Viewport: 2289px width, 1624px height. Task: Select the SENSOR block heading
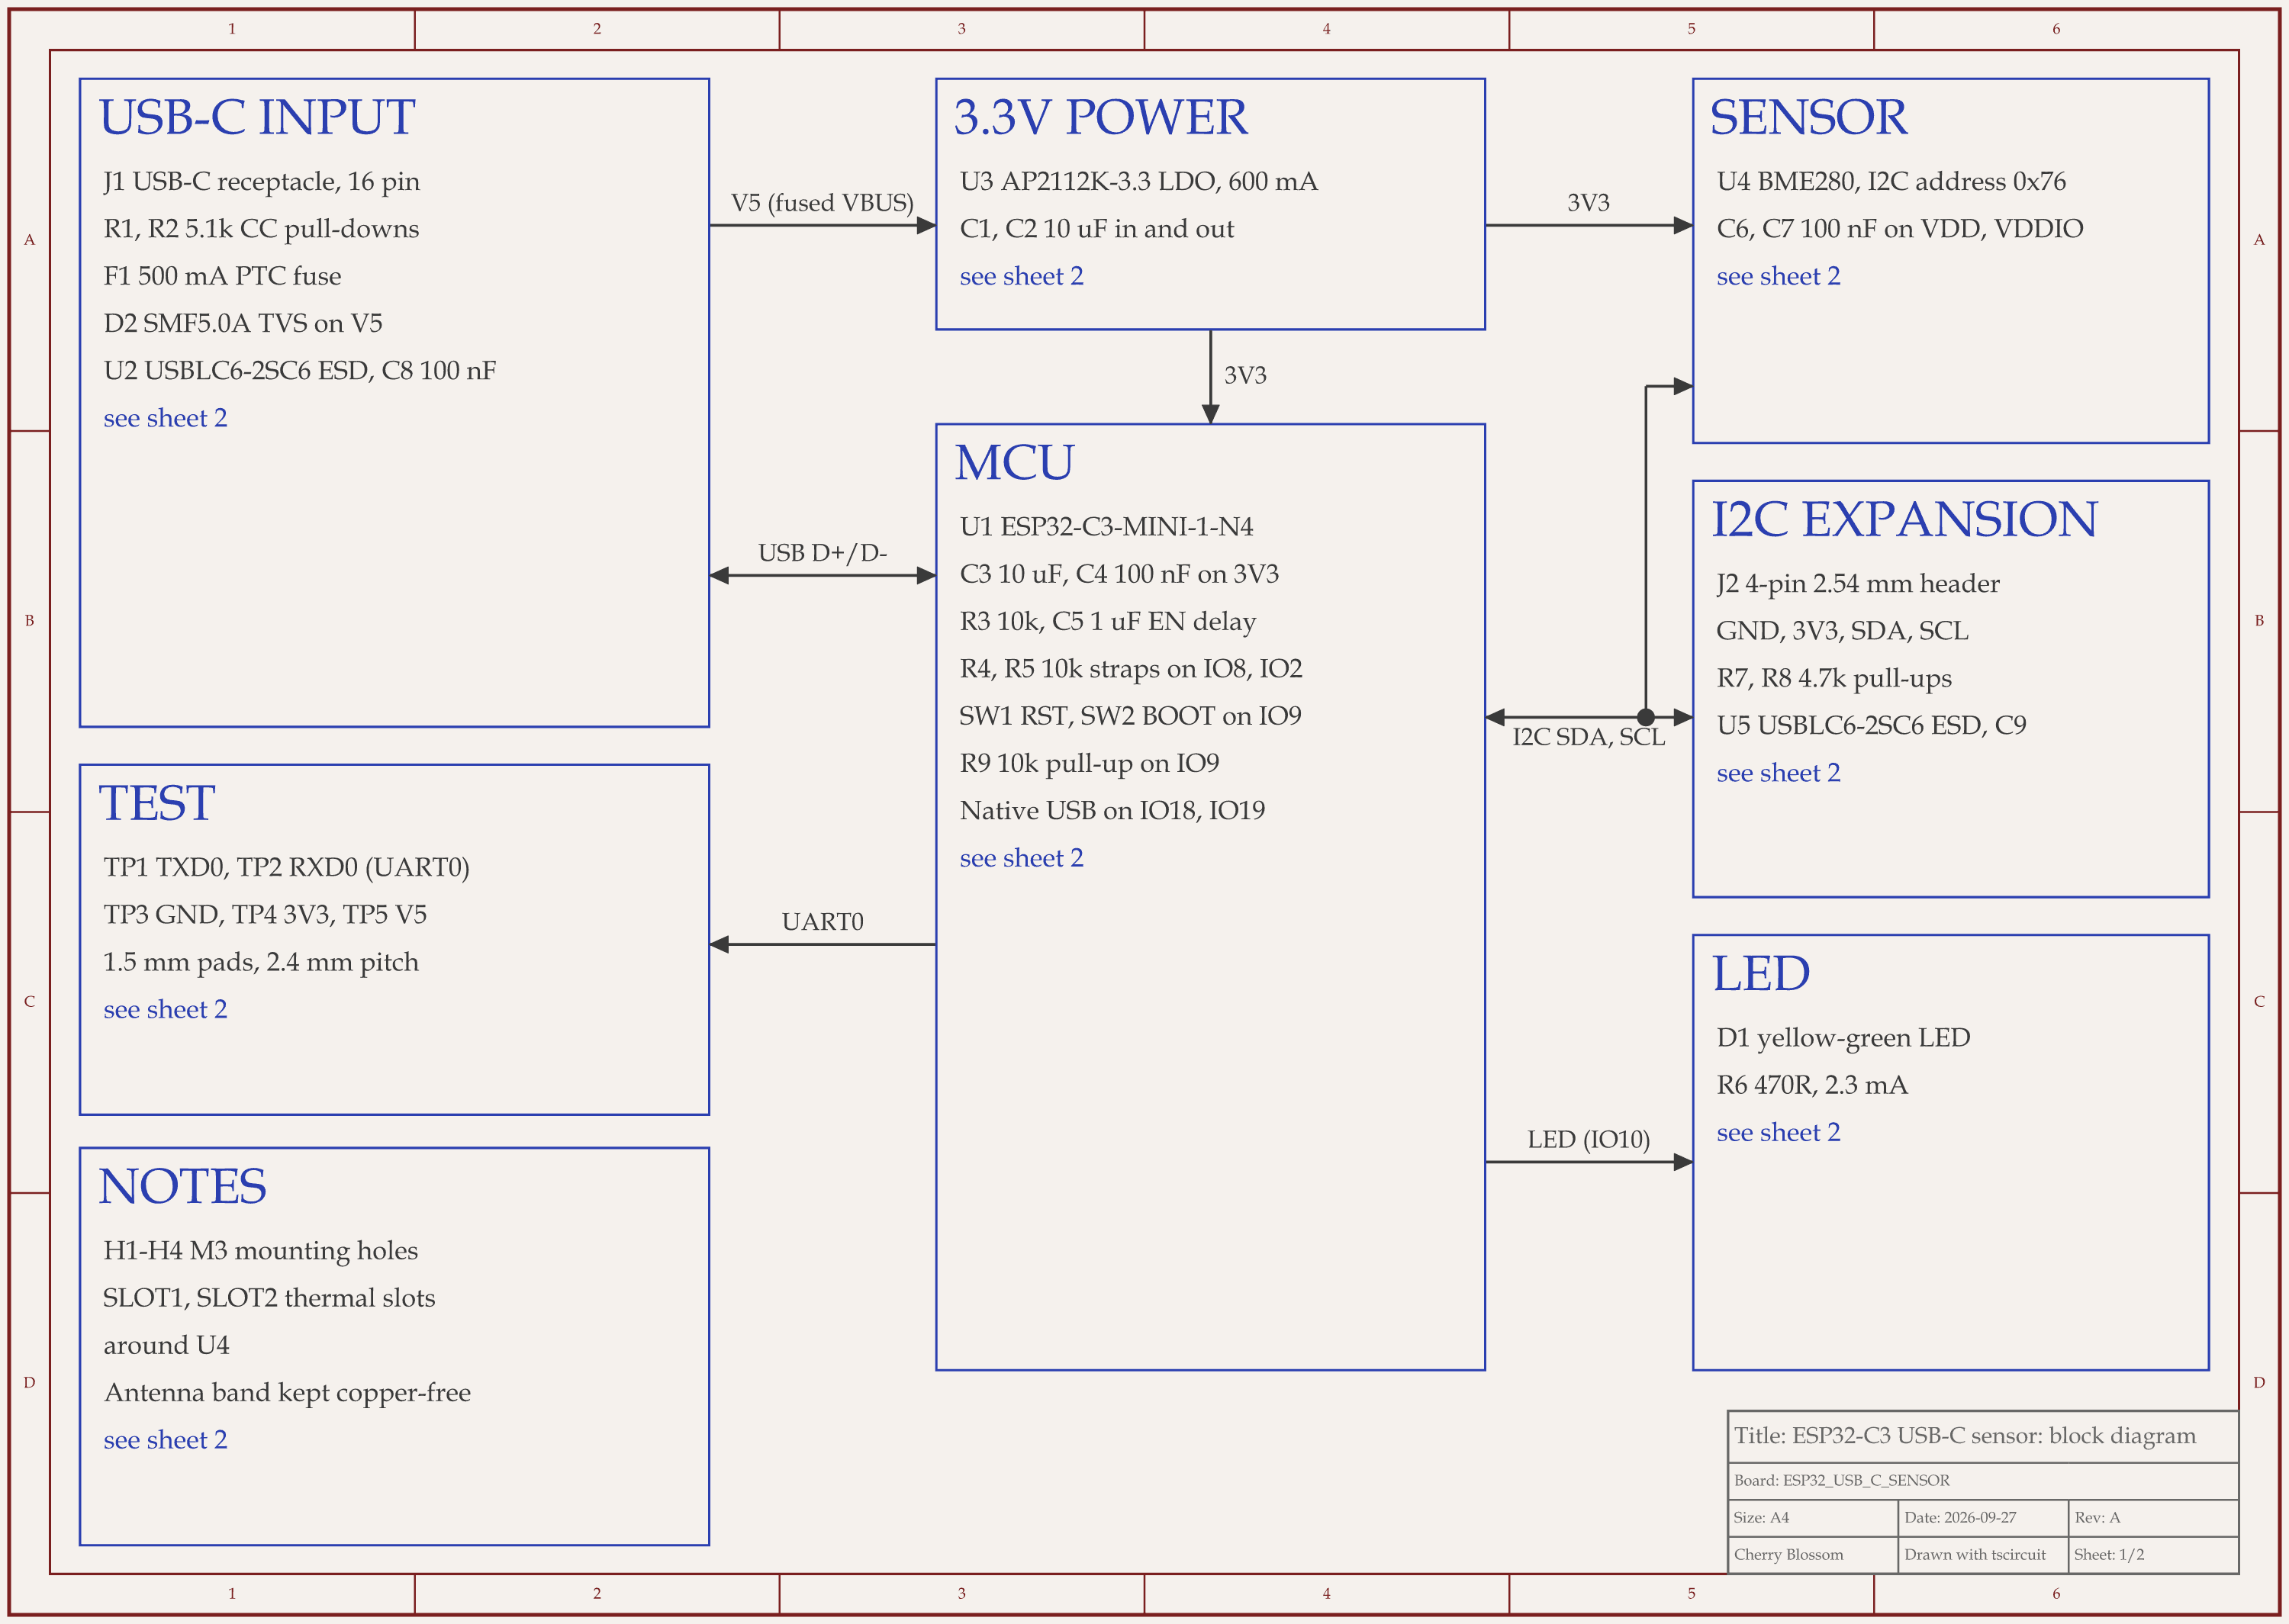[x=1809, y=117]
